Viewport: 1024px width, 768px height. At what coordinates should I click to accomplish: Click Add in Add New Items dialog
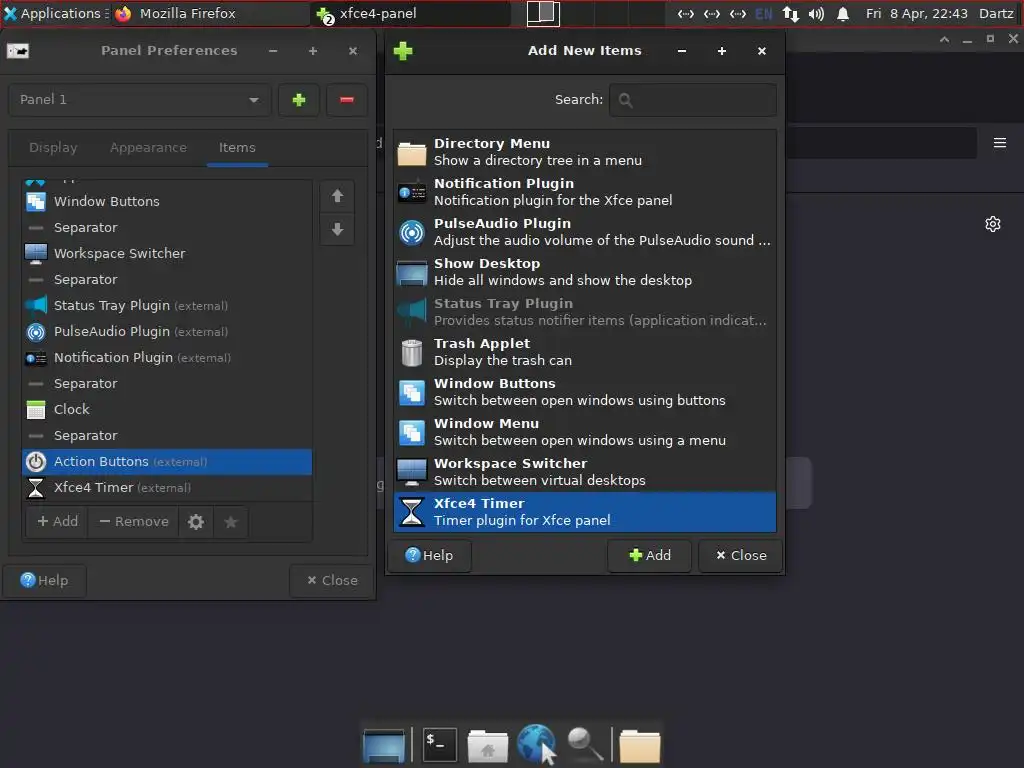649,556
